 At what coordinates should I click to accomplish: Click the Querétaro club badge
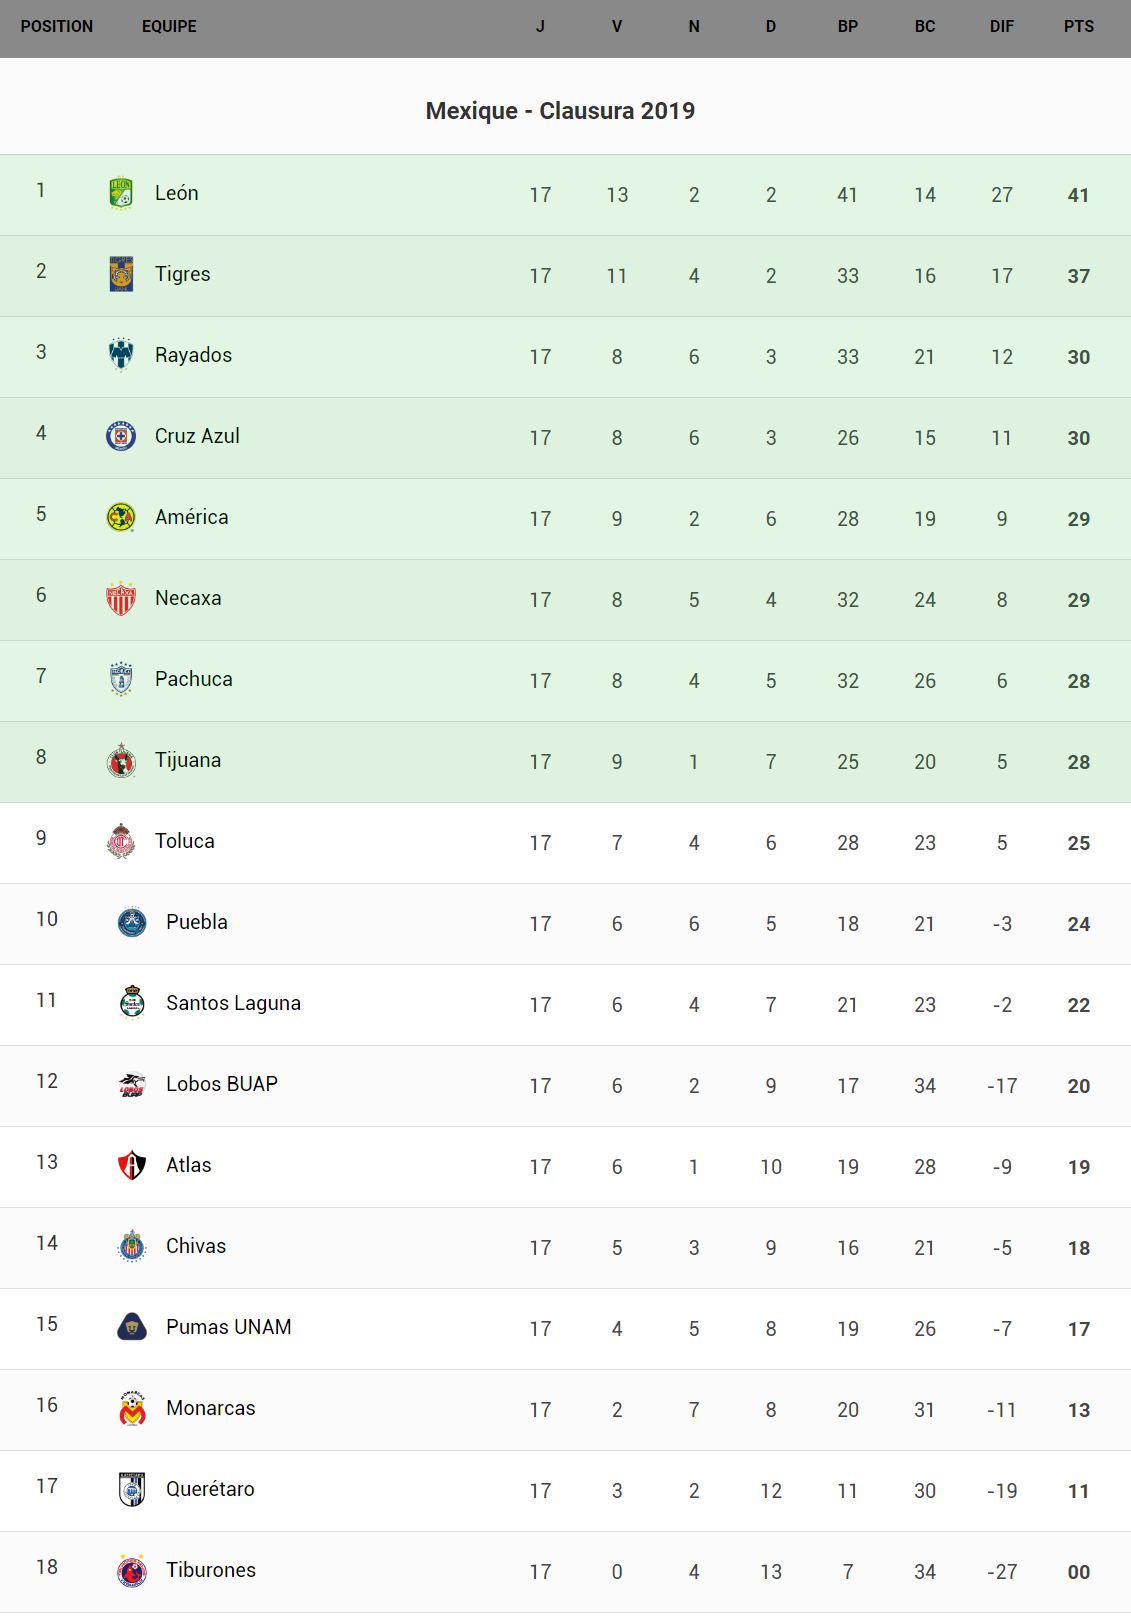[x=132, y=1489]
